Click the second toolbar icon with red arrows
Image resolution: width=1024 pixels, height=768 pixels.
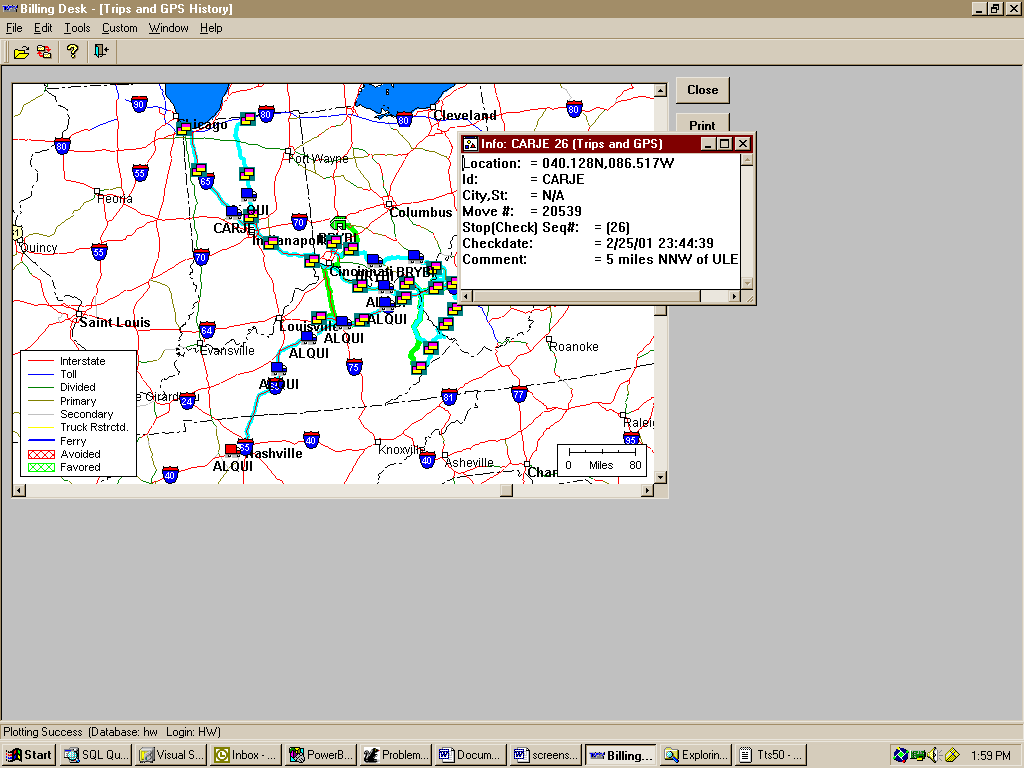tap(44, 51)
